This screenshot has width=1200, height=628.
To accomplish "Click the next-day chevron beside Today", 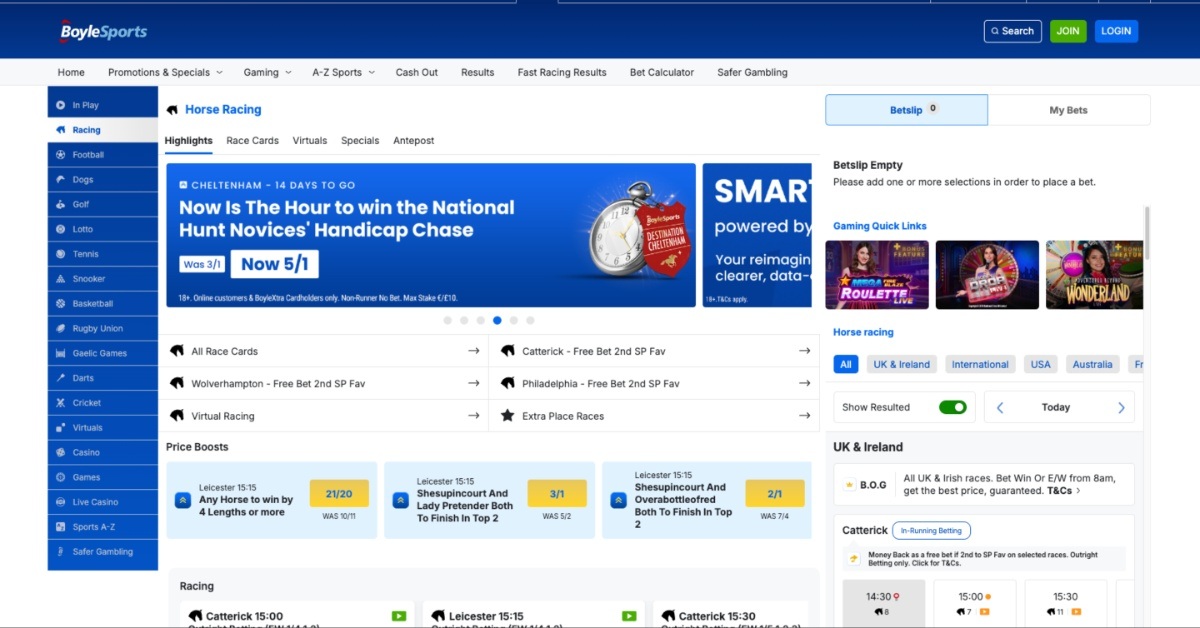I will tap(1121, 407).
